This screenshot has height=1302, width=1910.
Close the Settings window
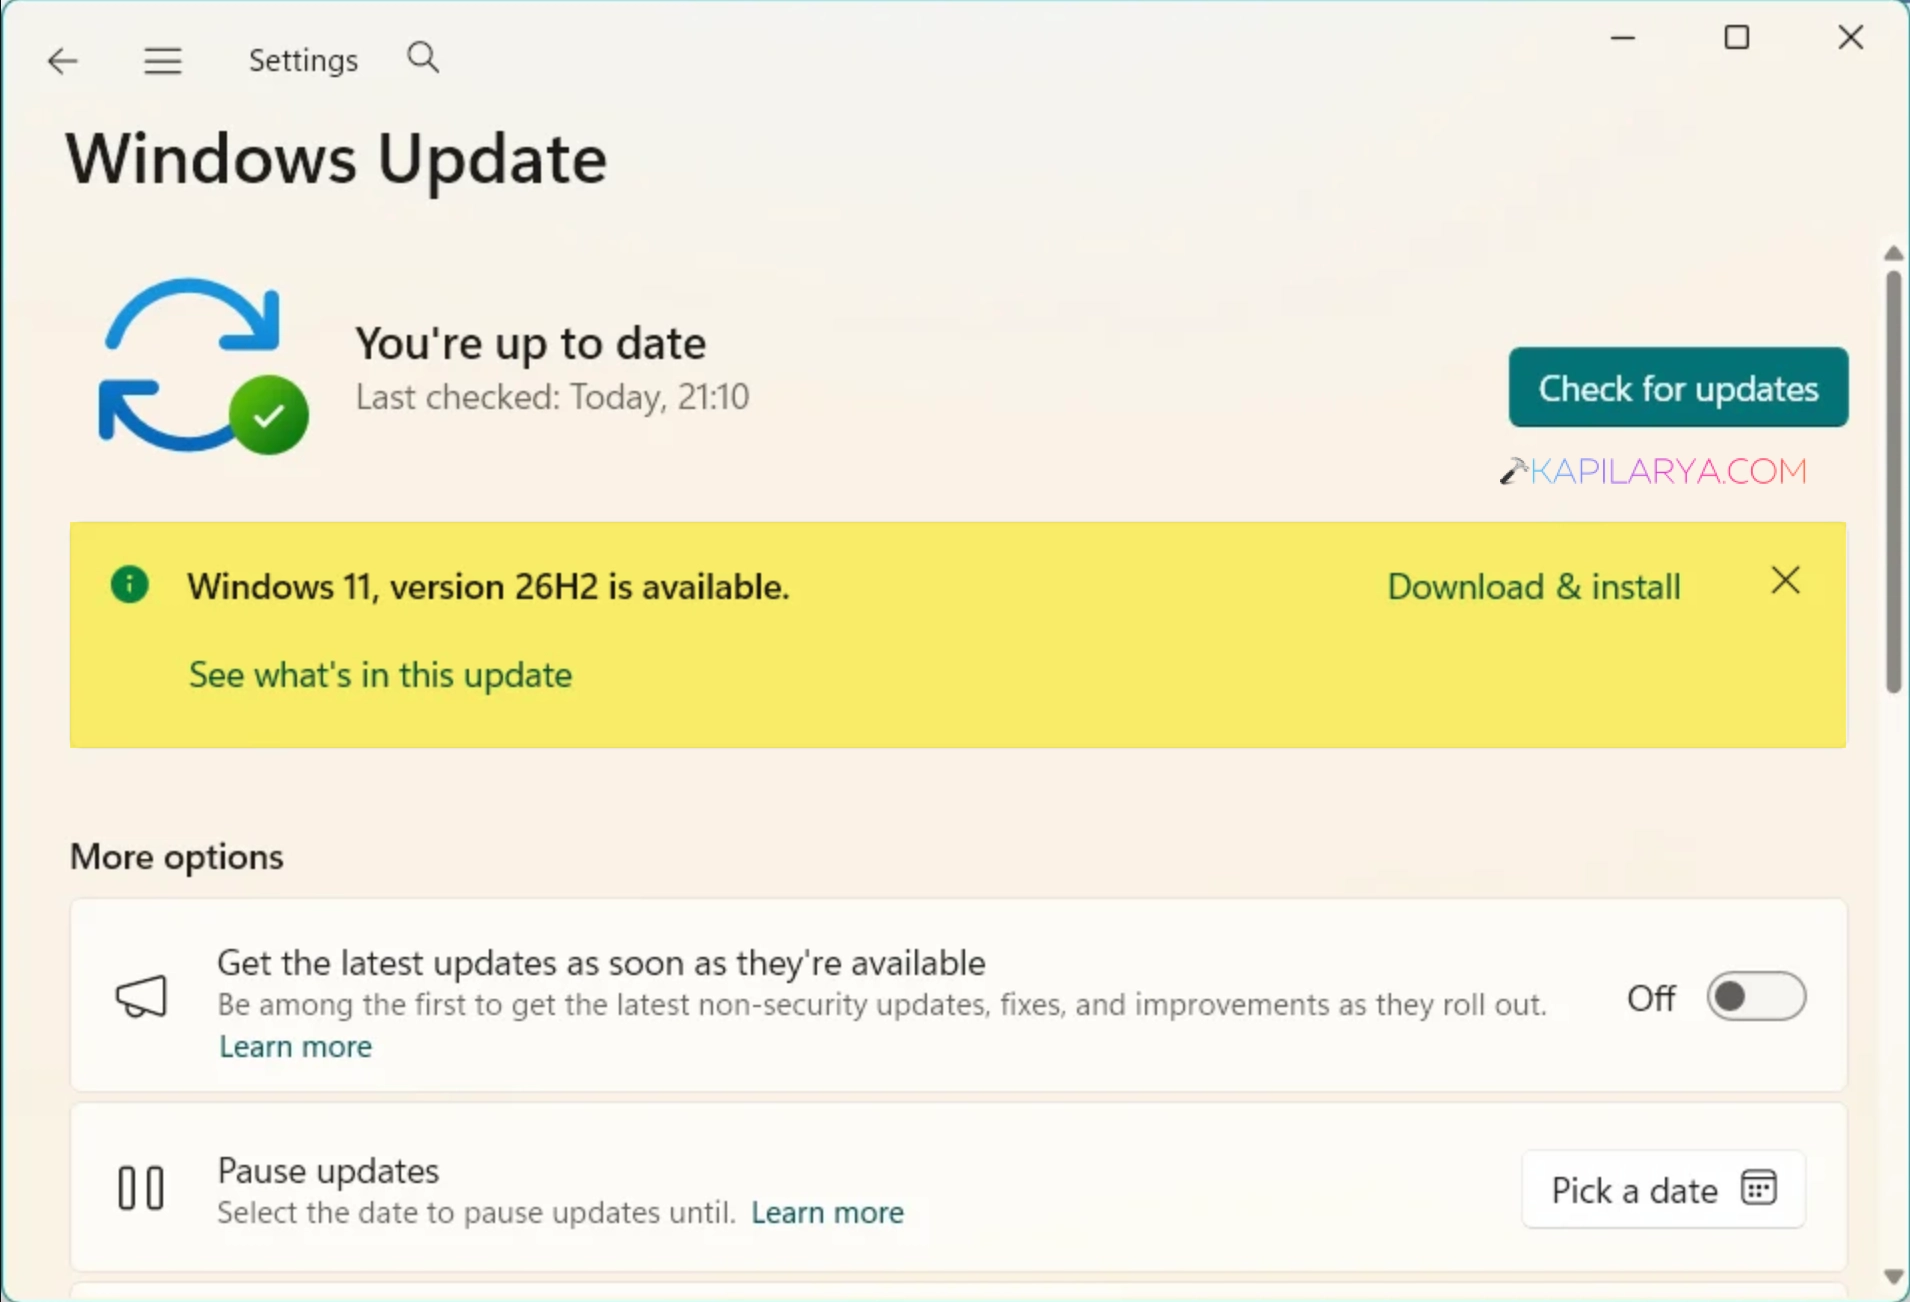(1851, 38)
